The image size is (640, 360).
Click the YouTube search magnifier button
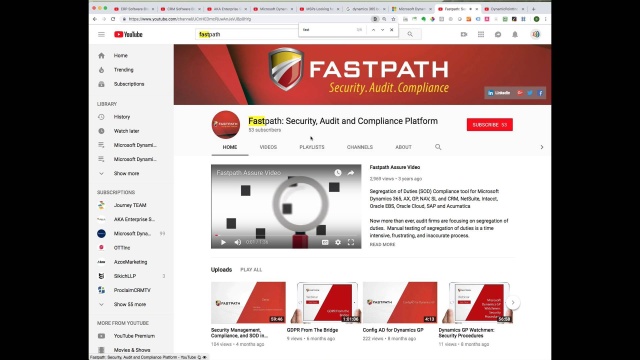[410, 34]
